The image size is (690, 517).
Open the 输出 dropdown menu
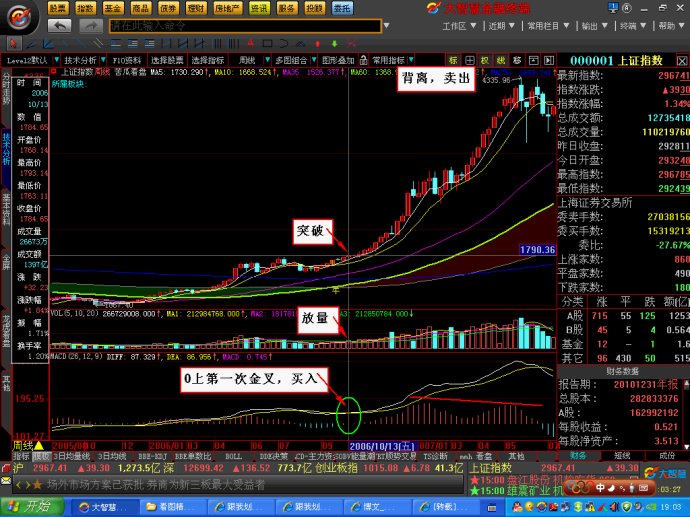click(x=595, y=26)
